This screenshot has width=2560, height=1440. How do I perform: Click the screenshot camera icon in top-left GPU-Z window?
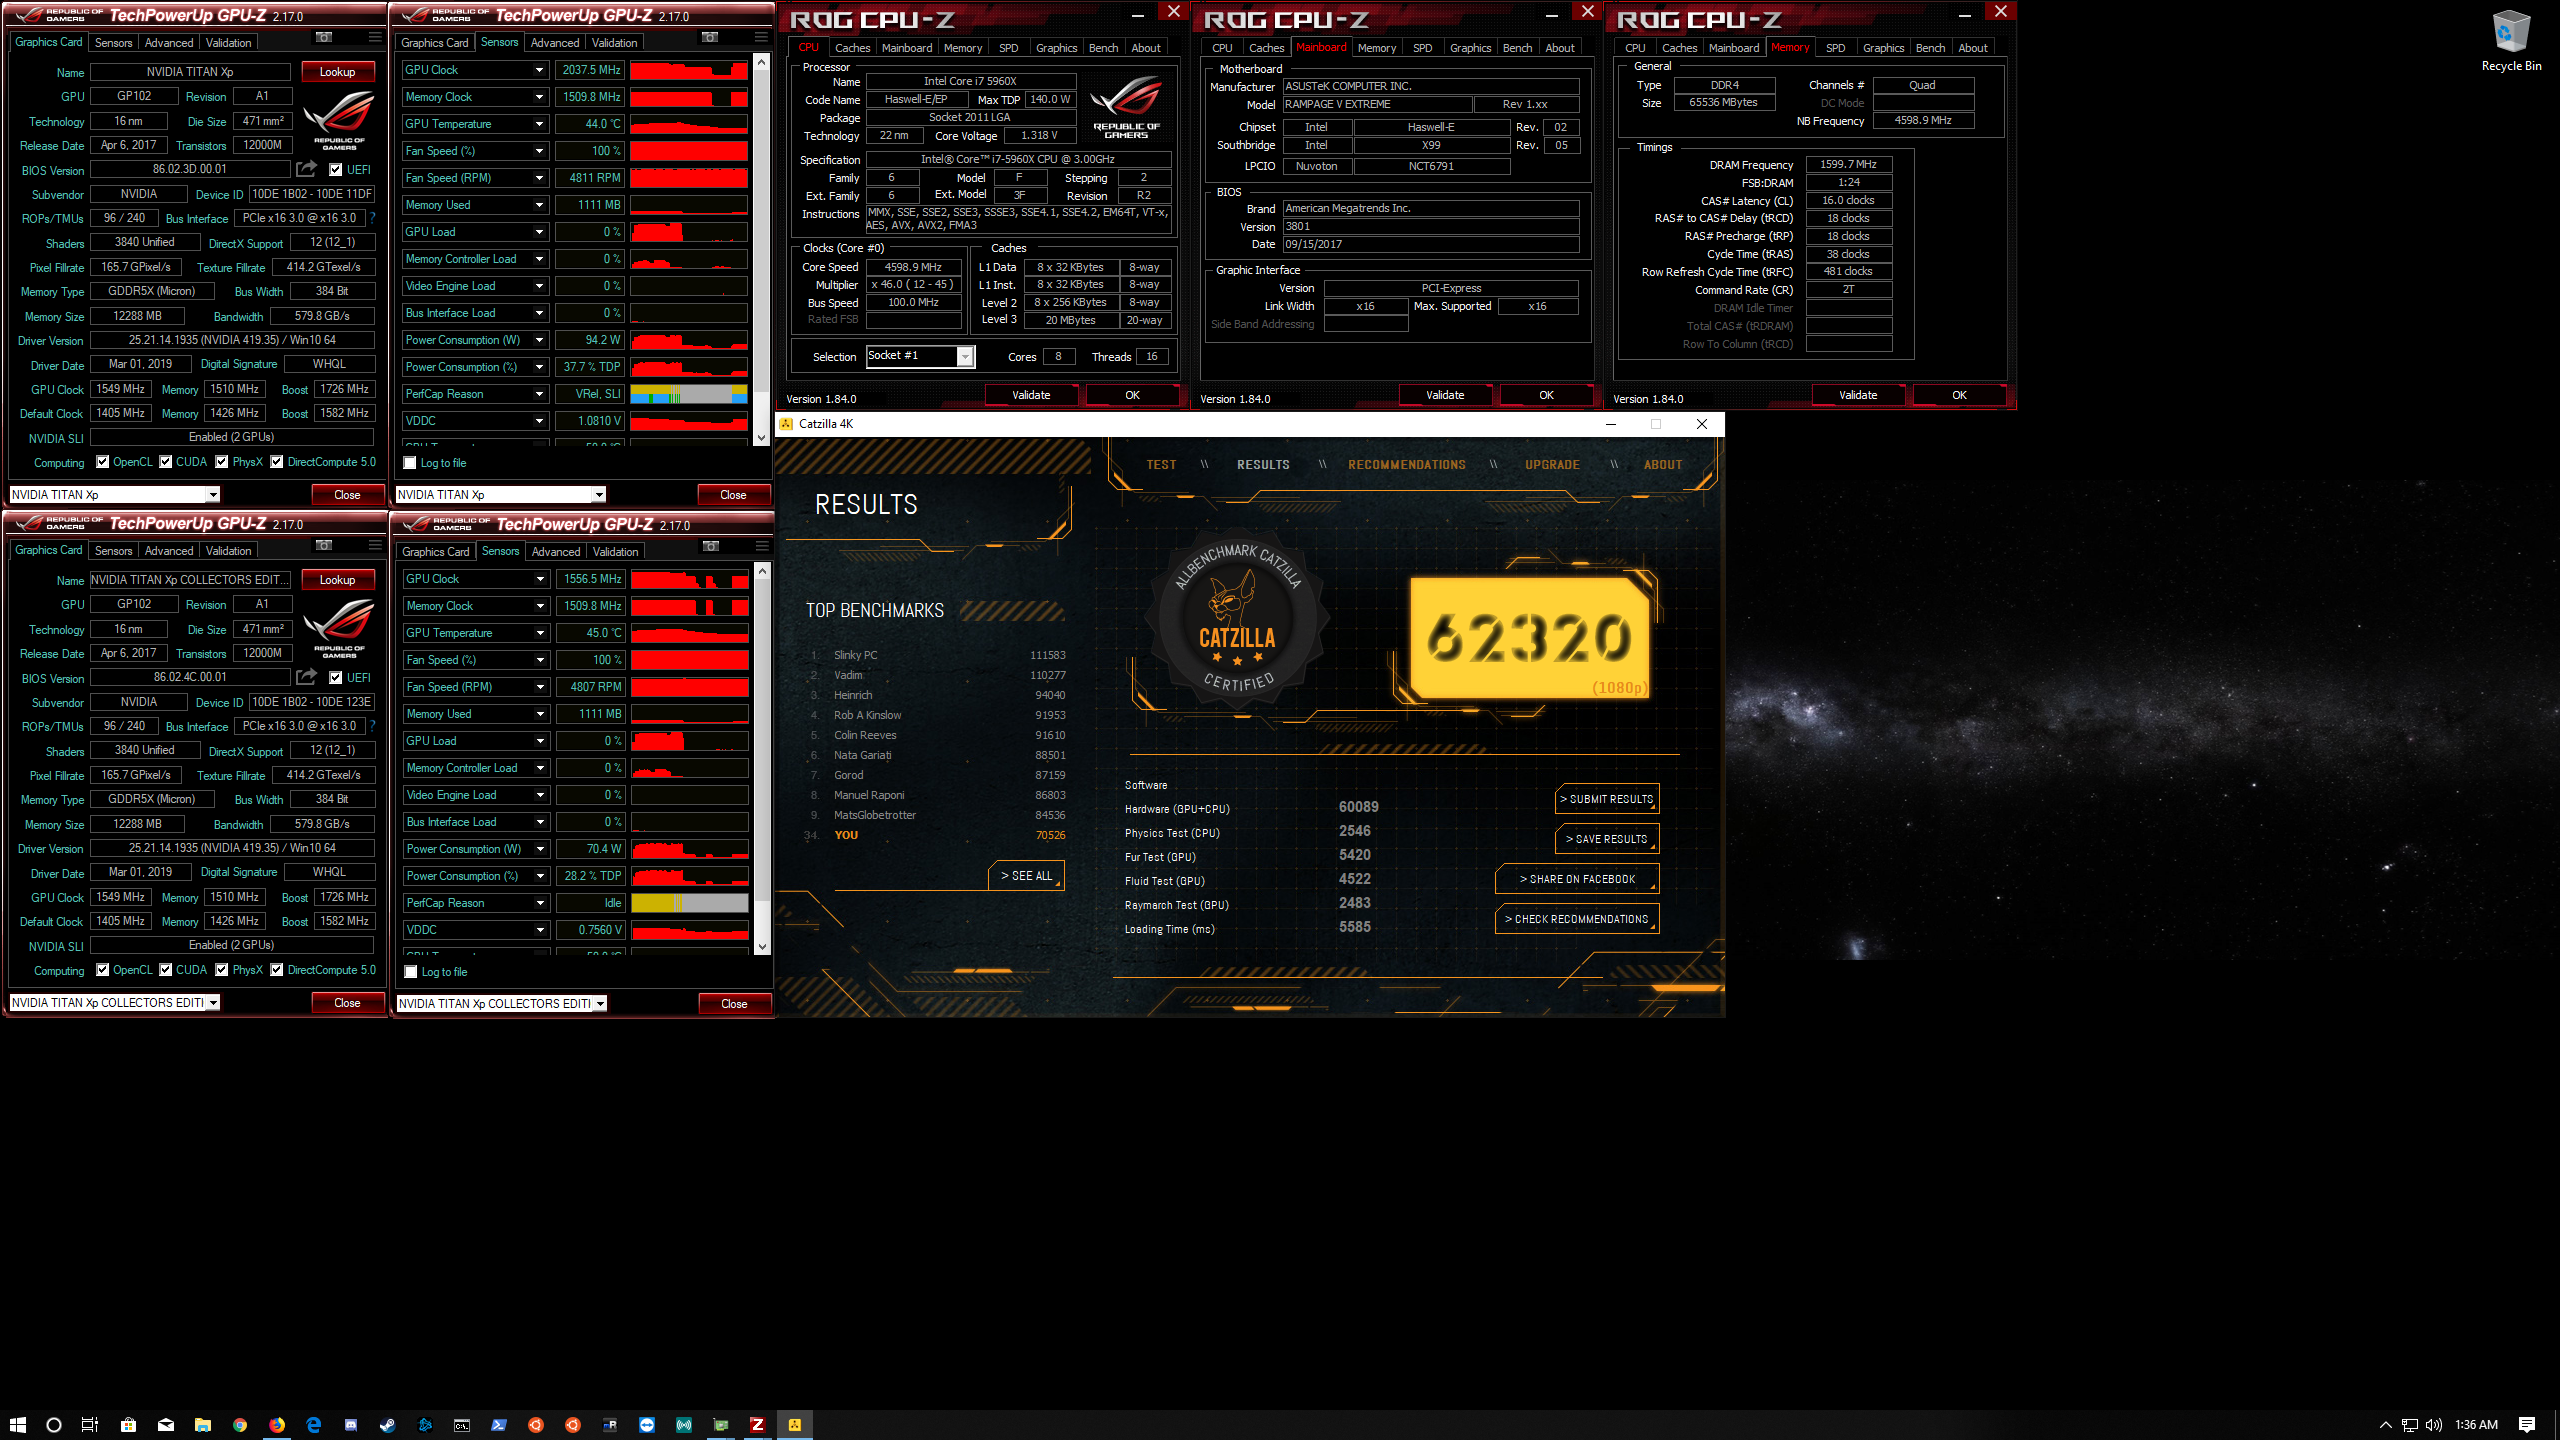point(324,38)
